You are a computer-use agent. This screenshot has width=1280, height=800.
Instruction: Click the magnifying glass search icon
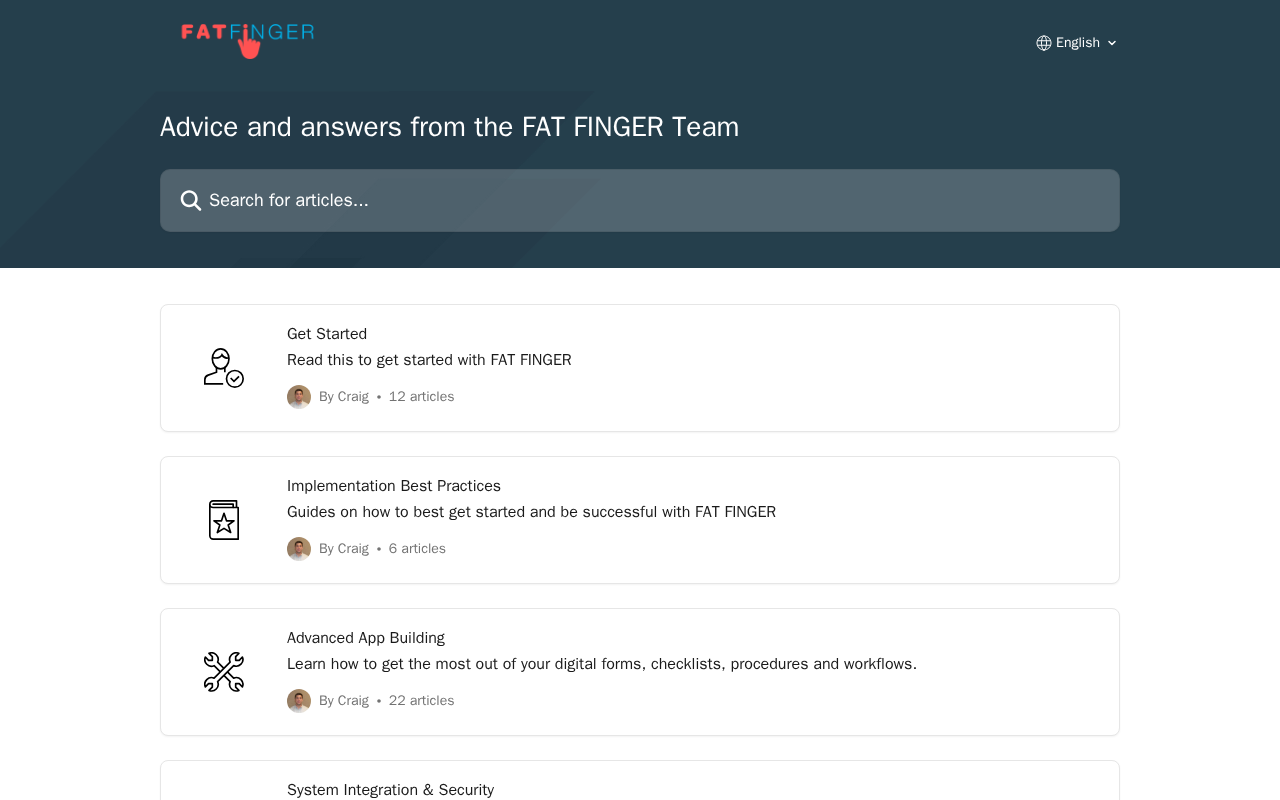pos(190,201)
